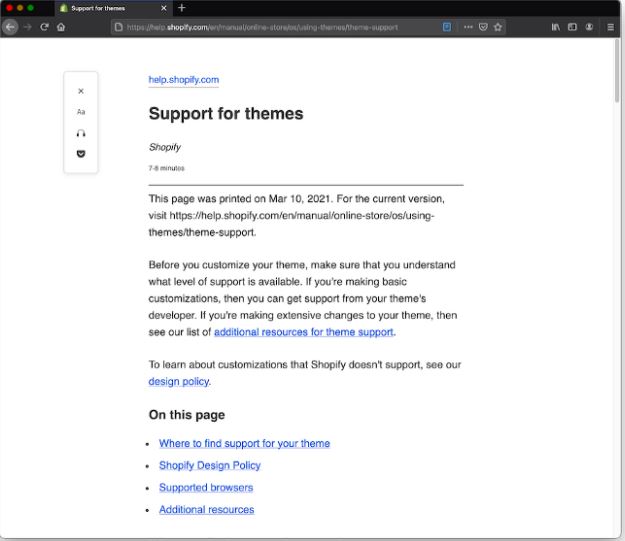Select the Support for themes tab
This screenshot has width=625, height=541.
(113, 8)
